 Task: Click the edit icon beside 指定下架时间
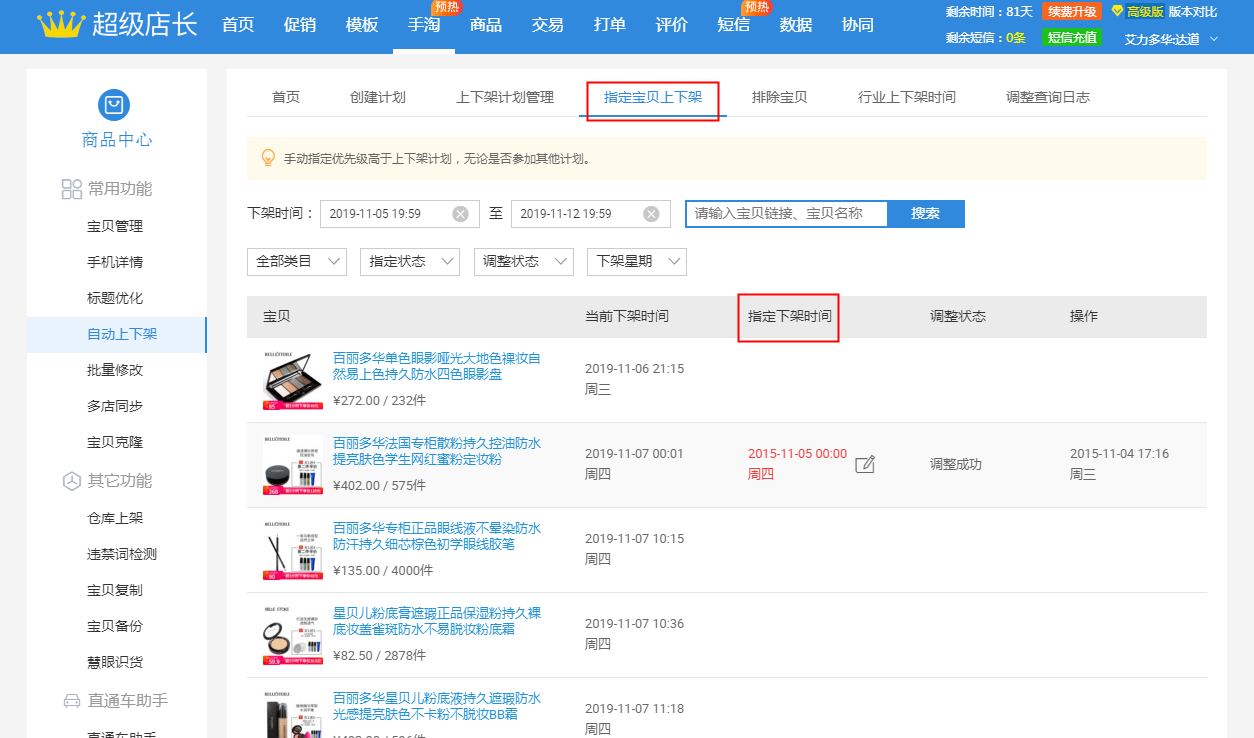[x=865, y=464]
